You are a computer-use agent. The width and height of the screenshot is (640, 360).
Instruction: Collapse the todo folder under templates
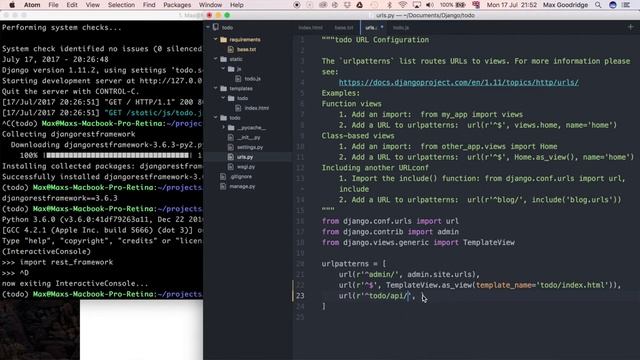pyautogui.click(x=223, y=98)
